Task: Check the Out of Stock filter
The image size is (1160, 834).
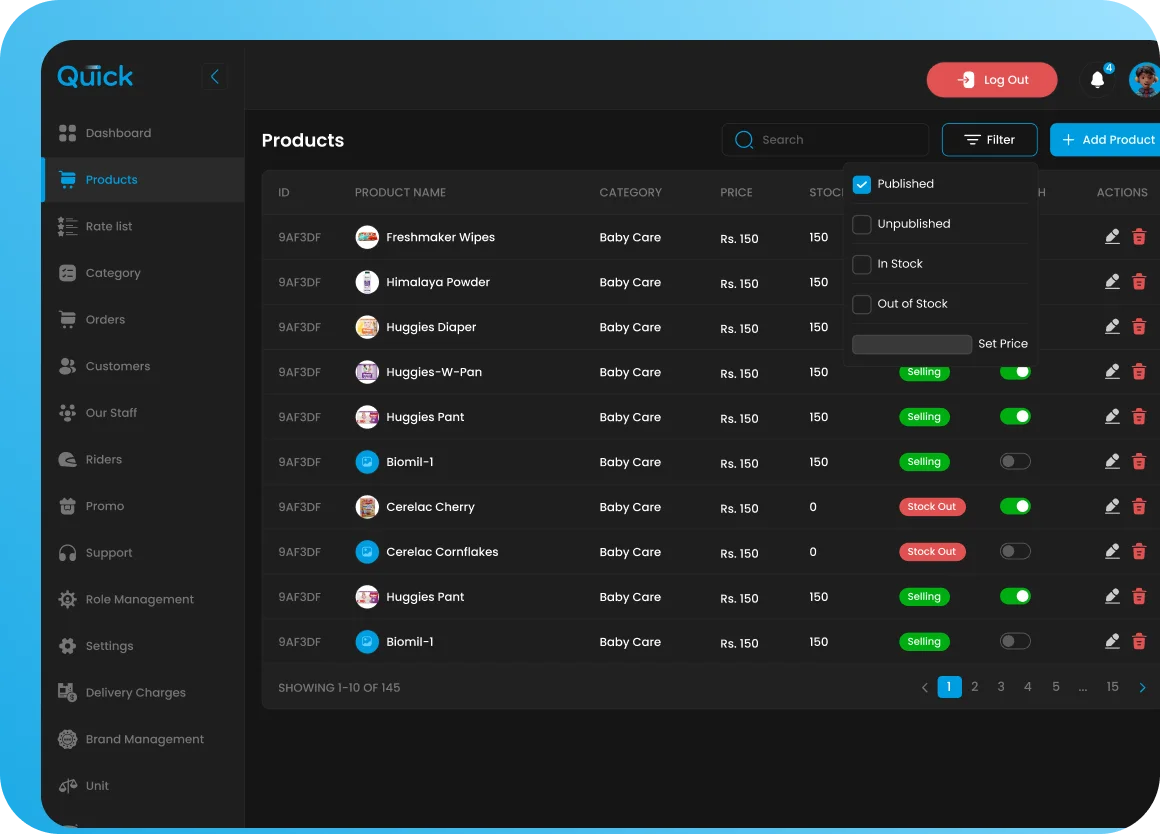Action: point(861,304)
